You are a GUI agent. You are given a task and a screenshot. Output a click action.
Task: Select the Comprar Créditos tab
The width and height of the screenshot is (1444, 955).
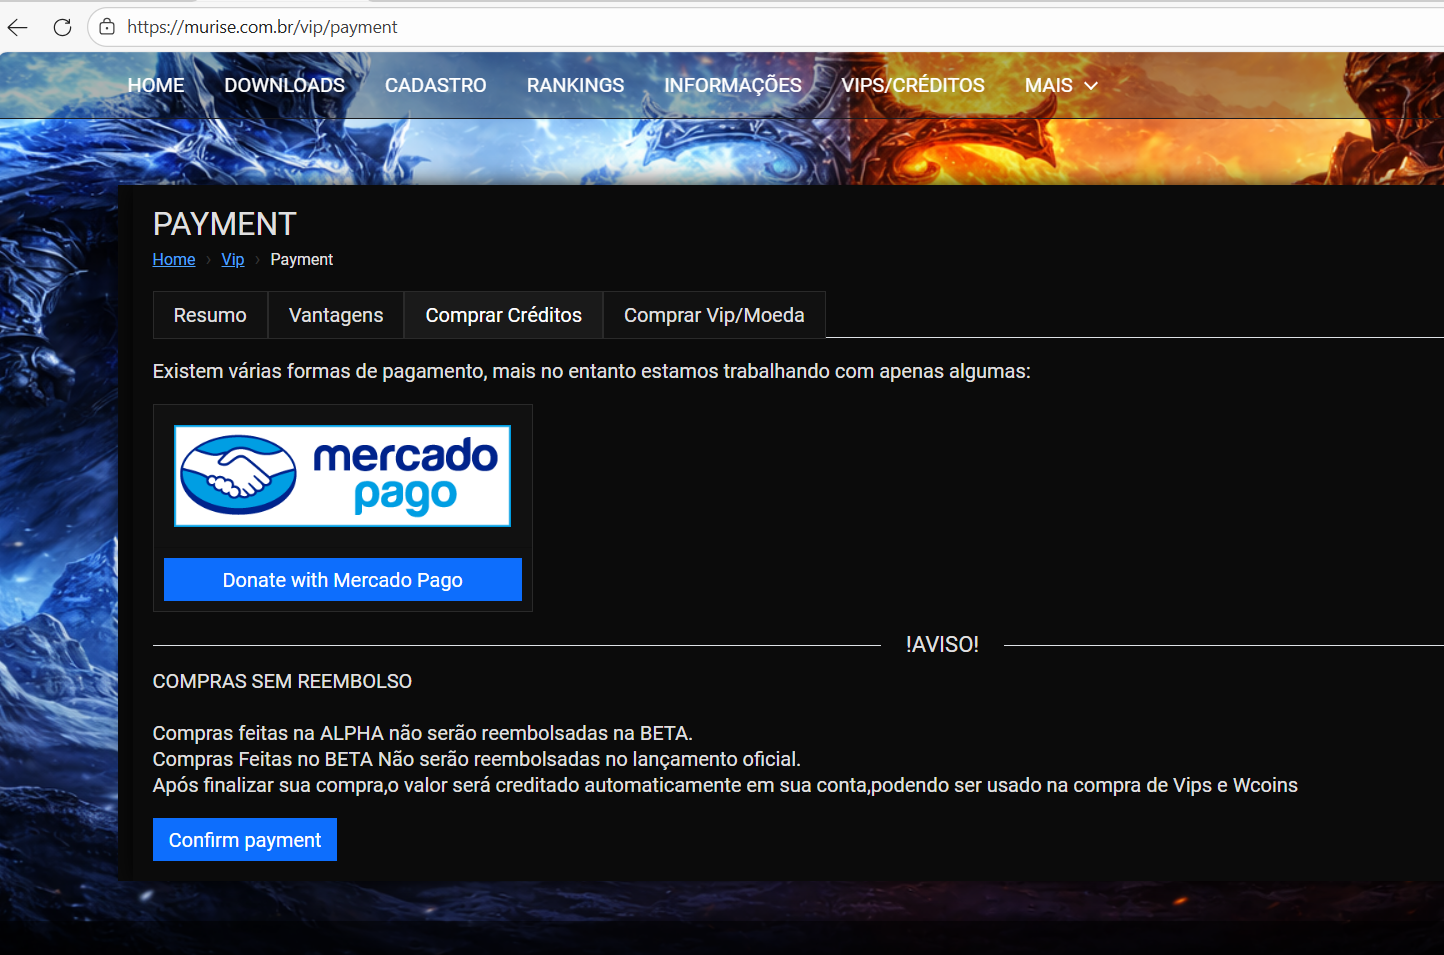pyautogui.click(x=503, y=315)
